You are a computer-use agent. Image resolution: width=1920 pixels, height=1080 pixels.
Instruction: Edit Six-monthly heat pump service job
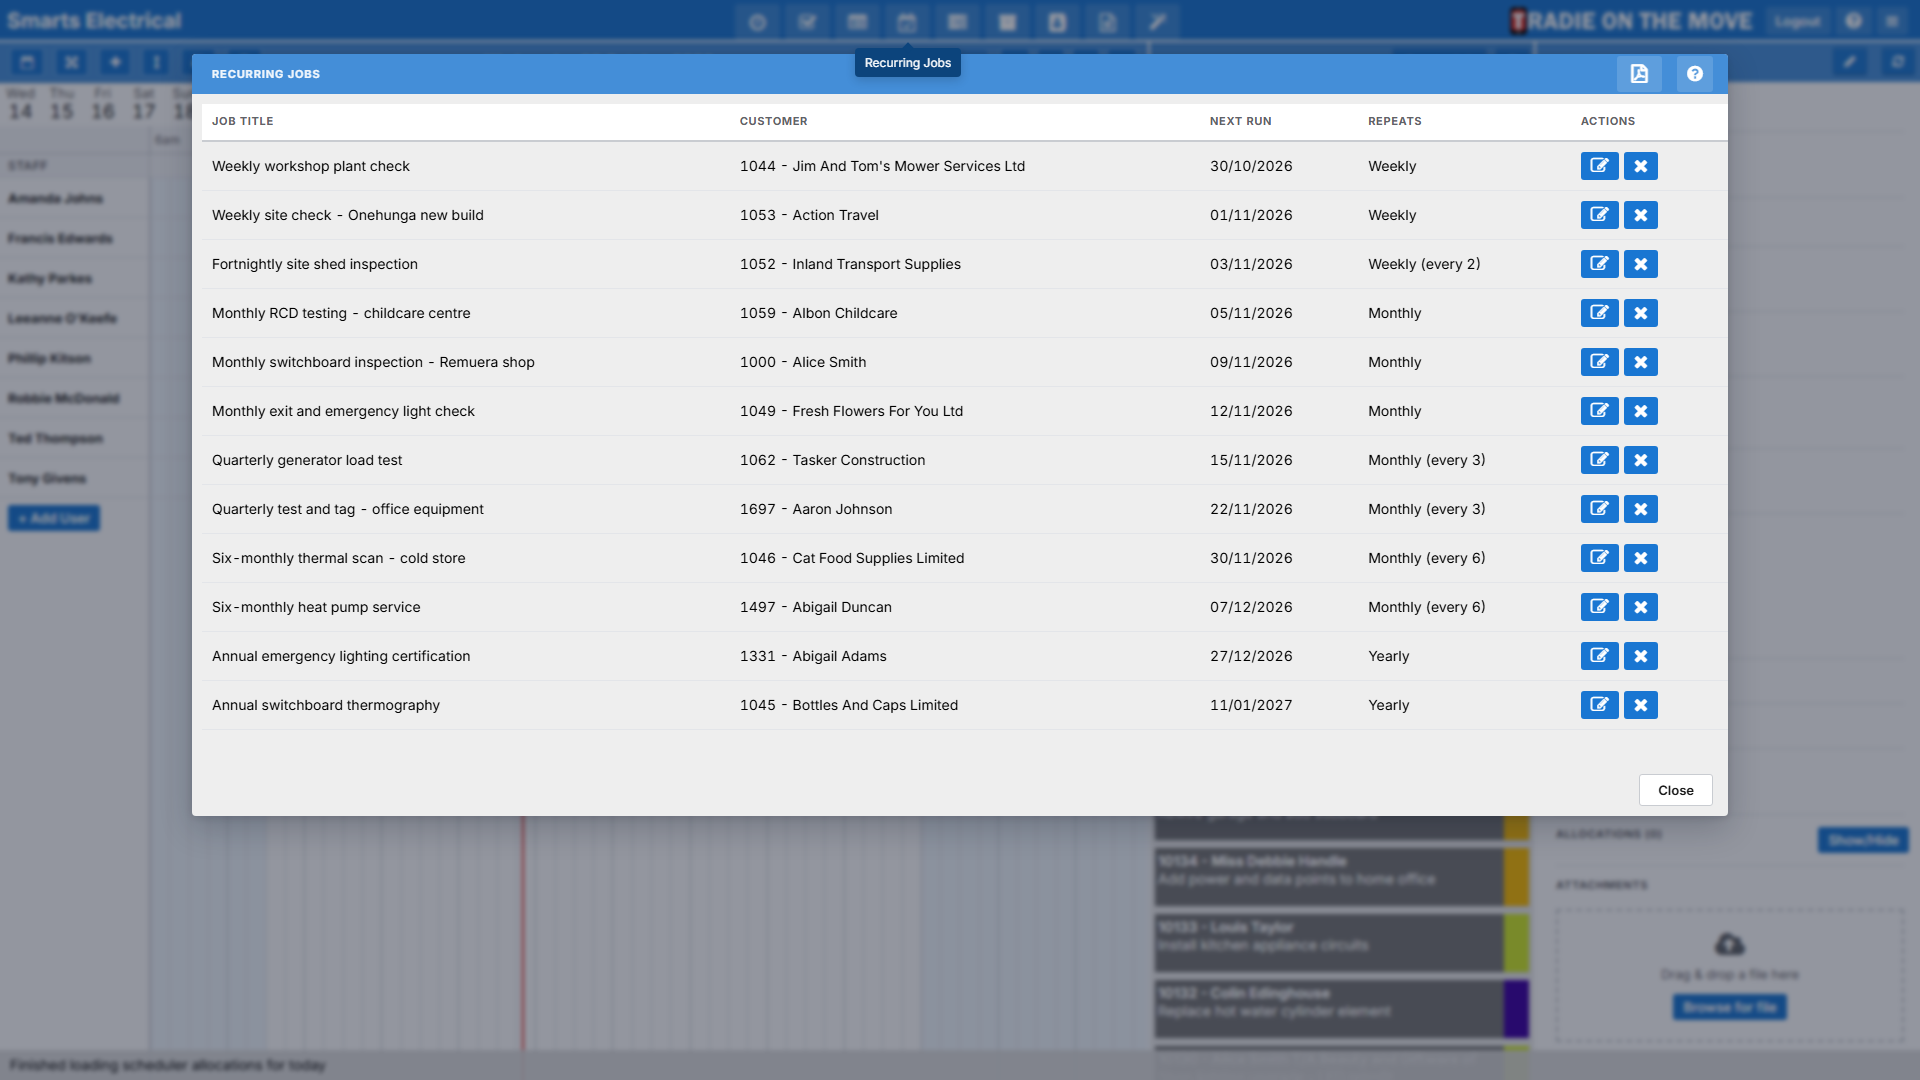click(1600, 607)
